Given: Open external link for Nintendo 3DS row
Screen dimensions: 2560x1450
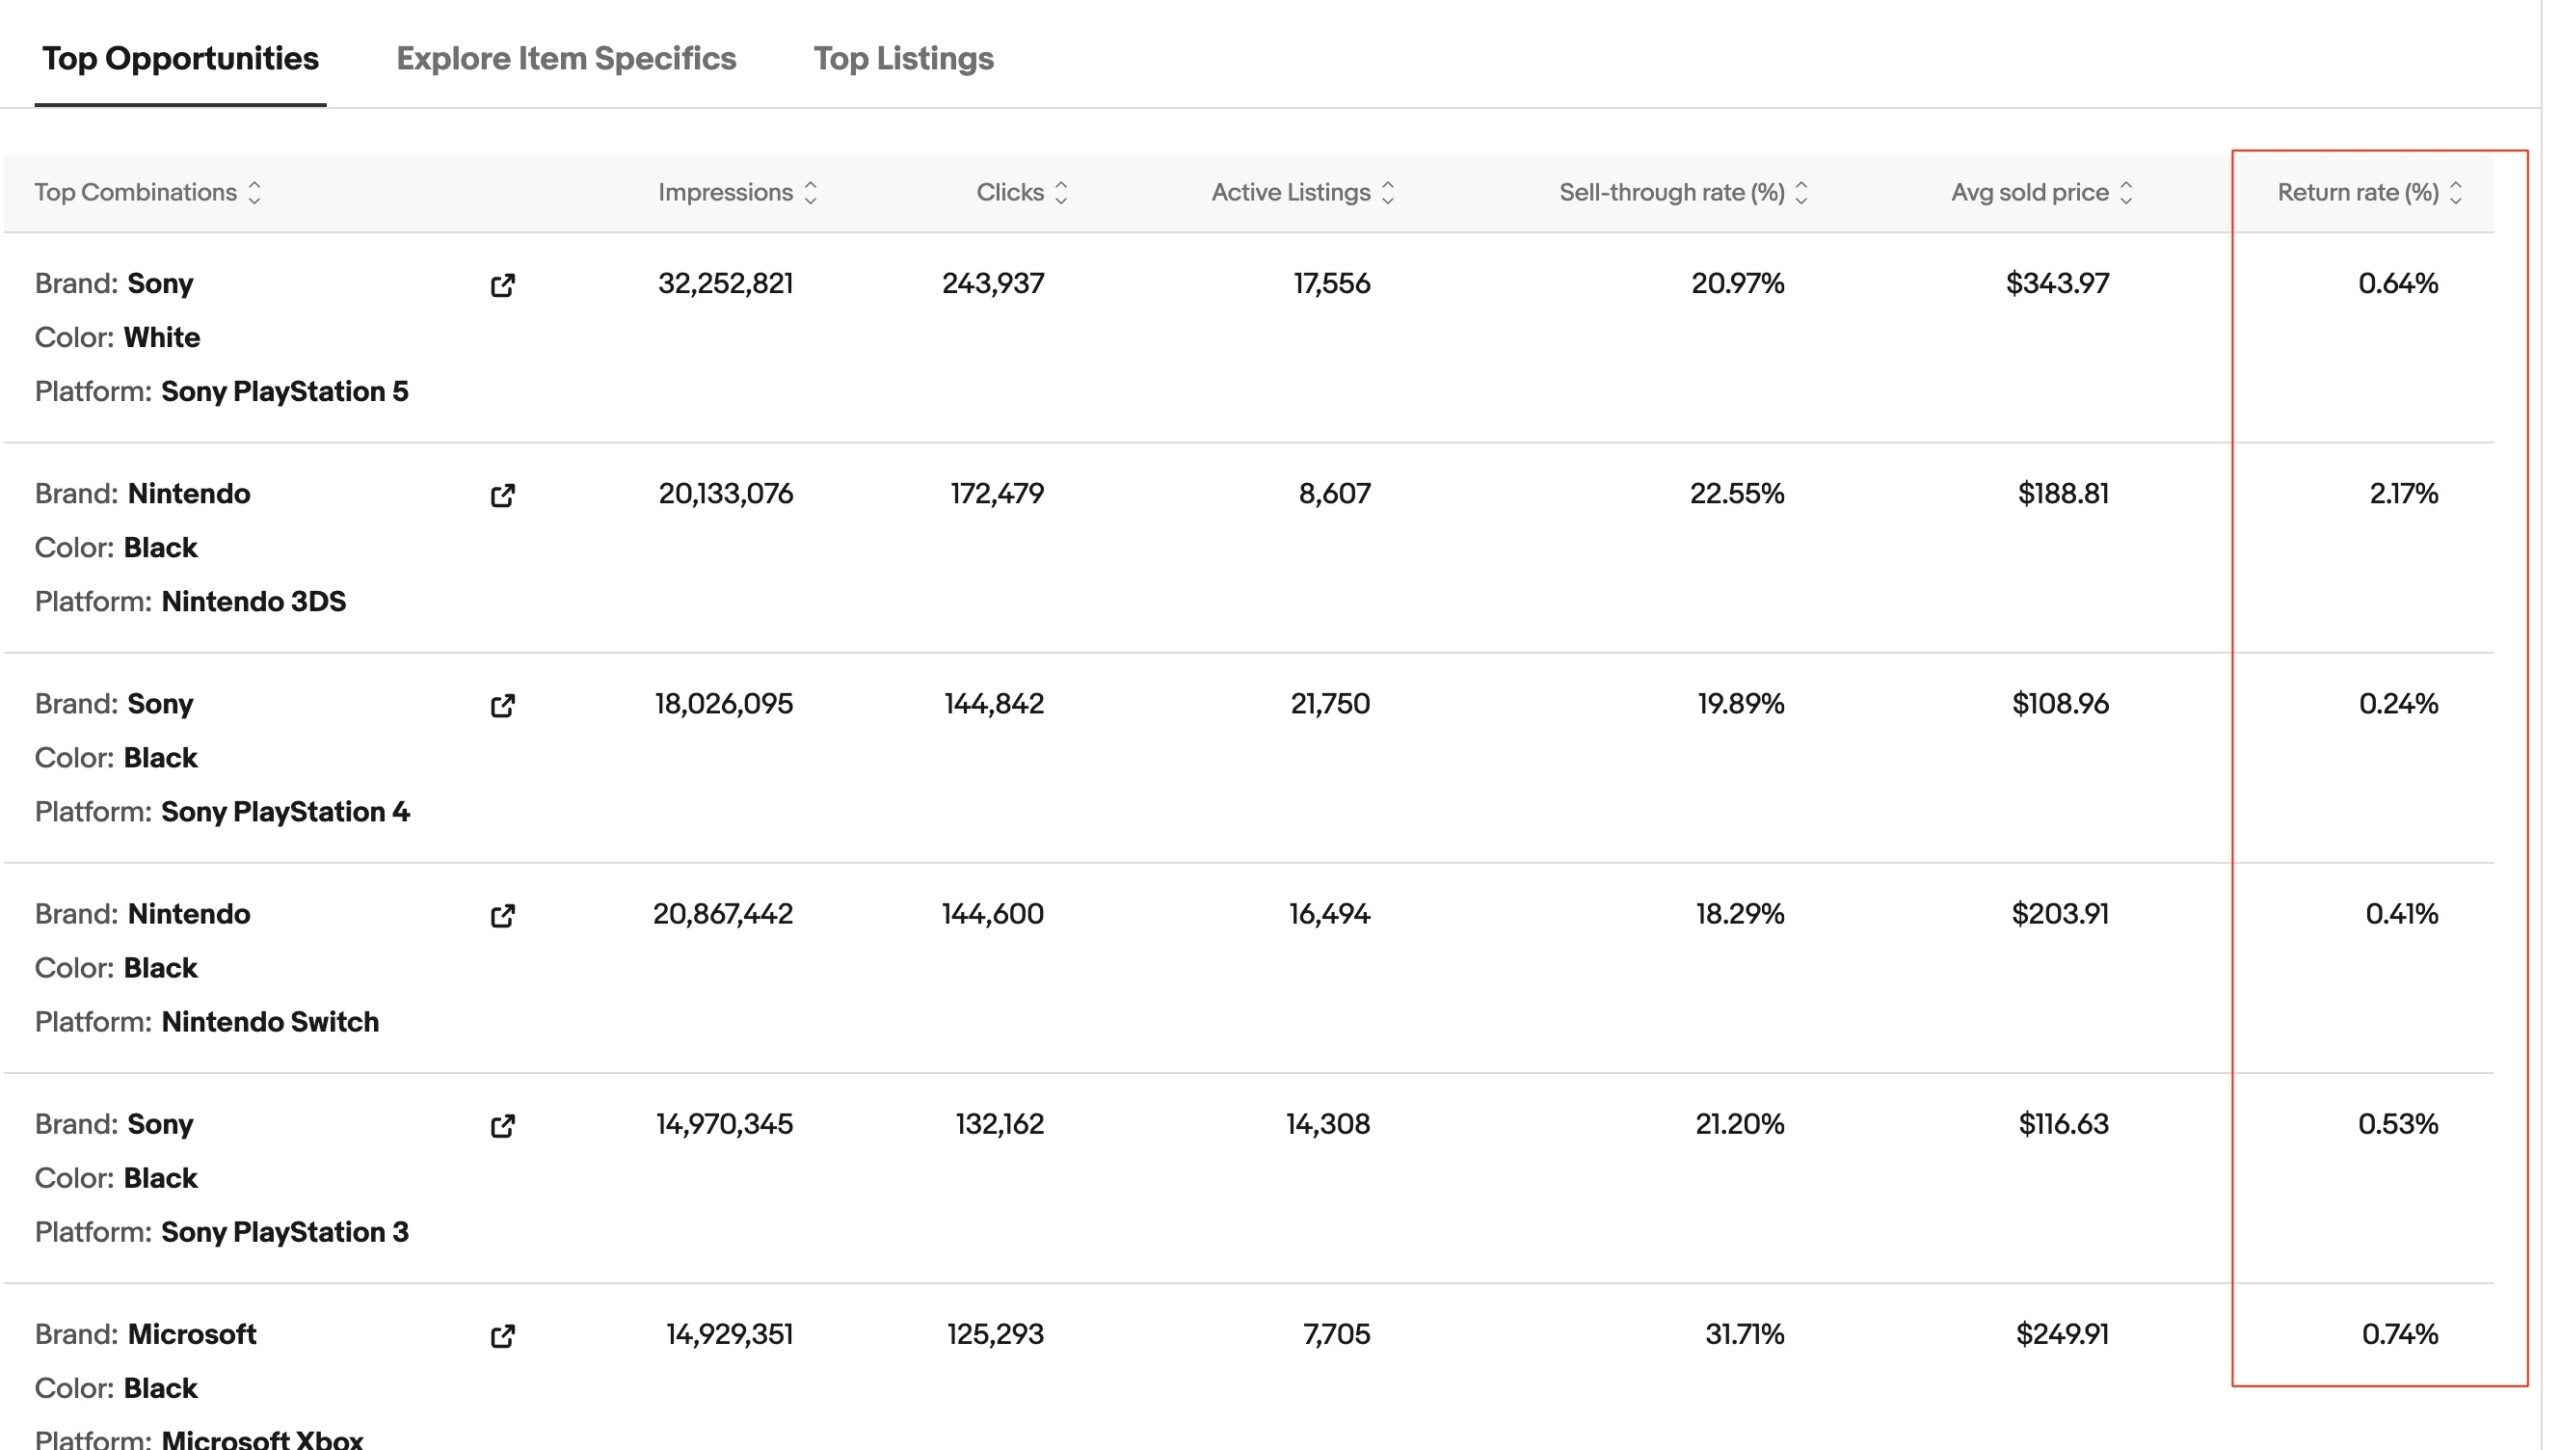Looking at the screenshot, I should click(x=502, y=496).
